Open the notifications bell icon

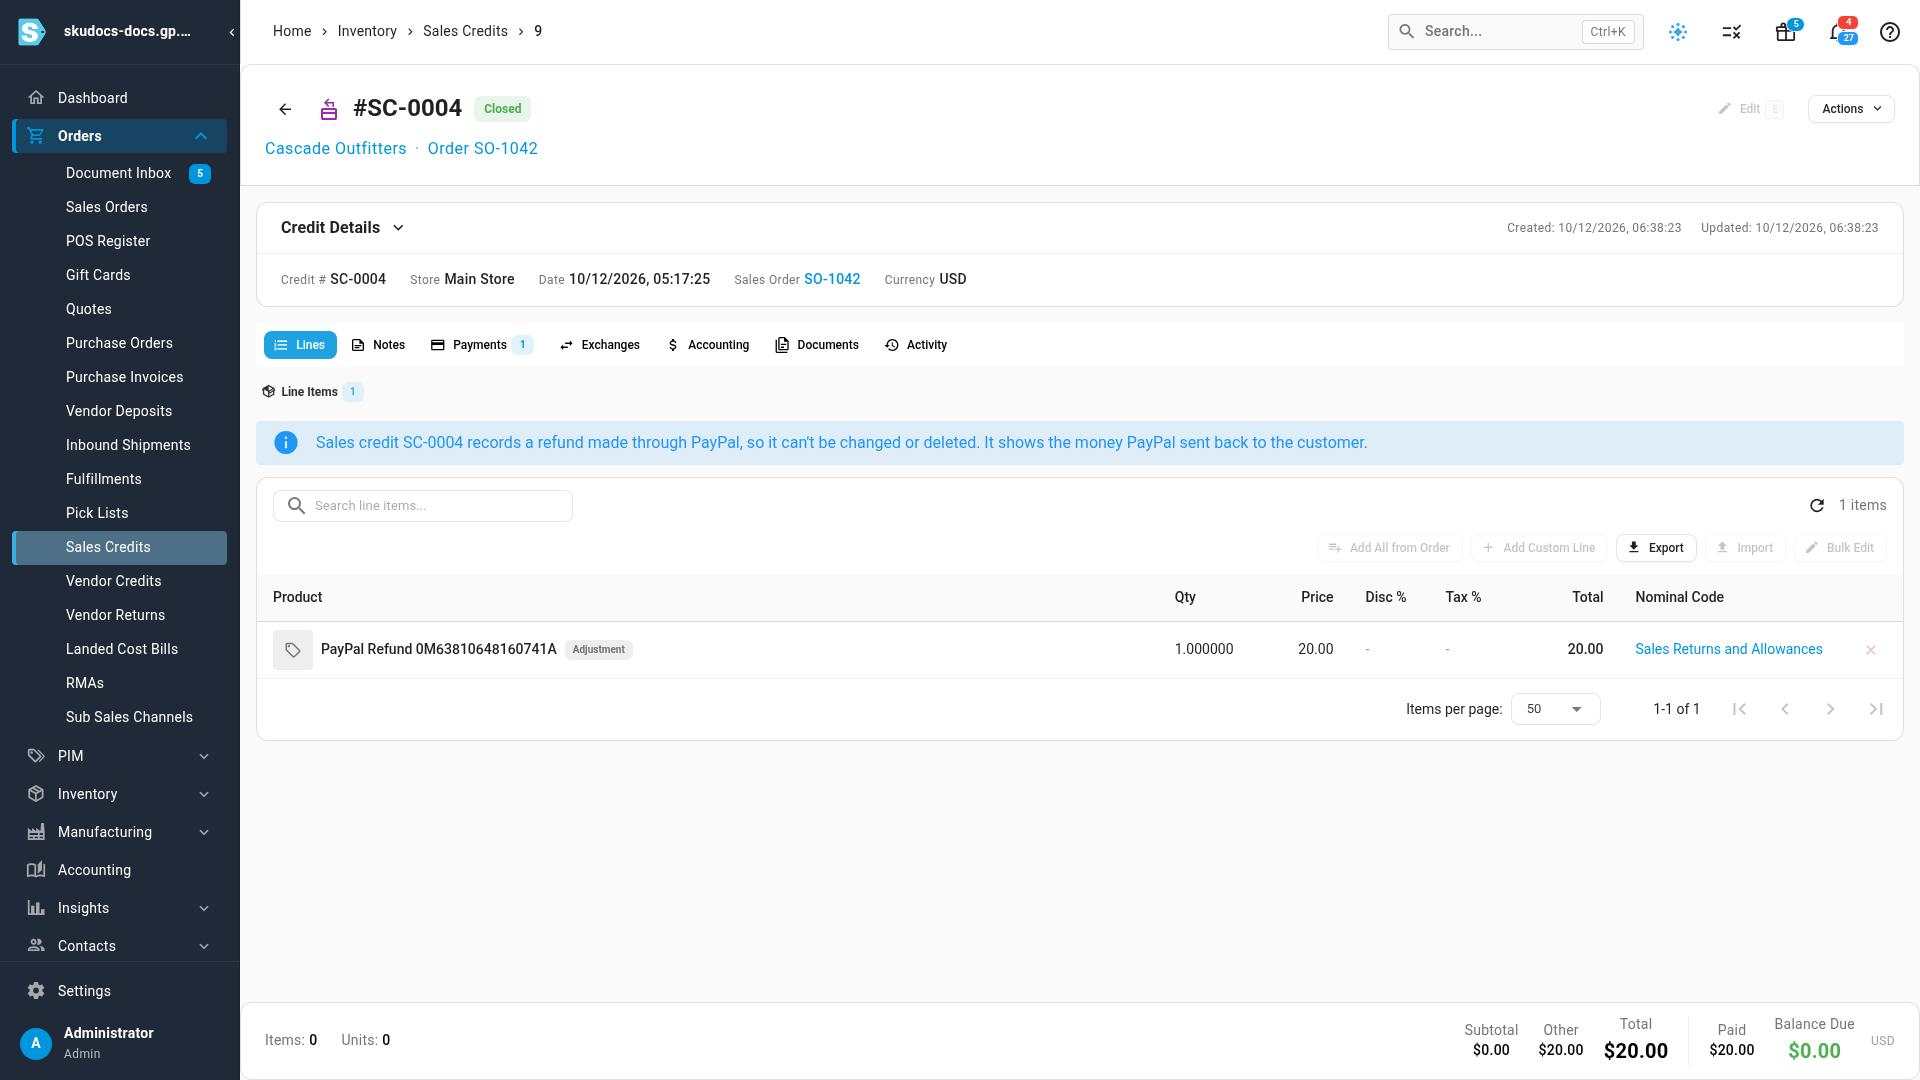[1838, 32]
